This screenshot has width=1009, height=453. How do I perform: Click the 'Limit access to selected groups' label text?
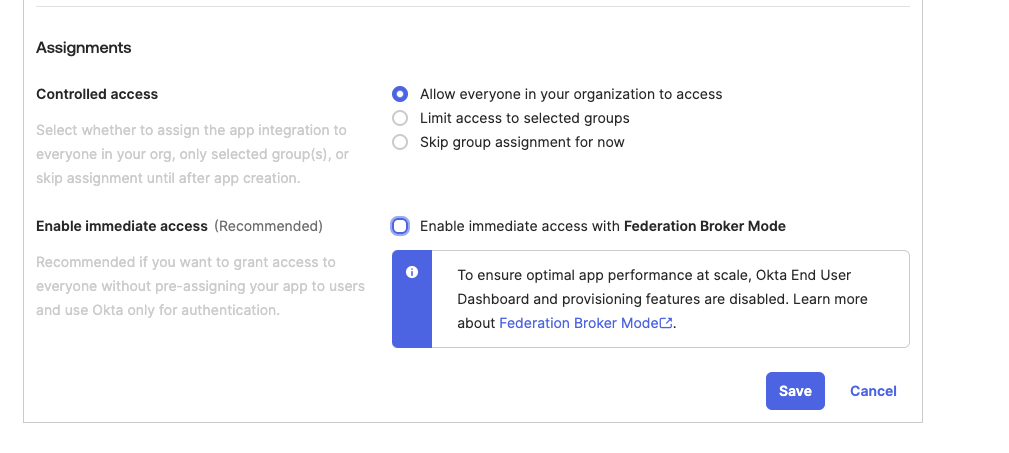524,118
